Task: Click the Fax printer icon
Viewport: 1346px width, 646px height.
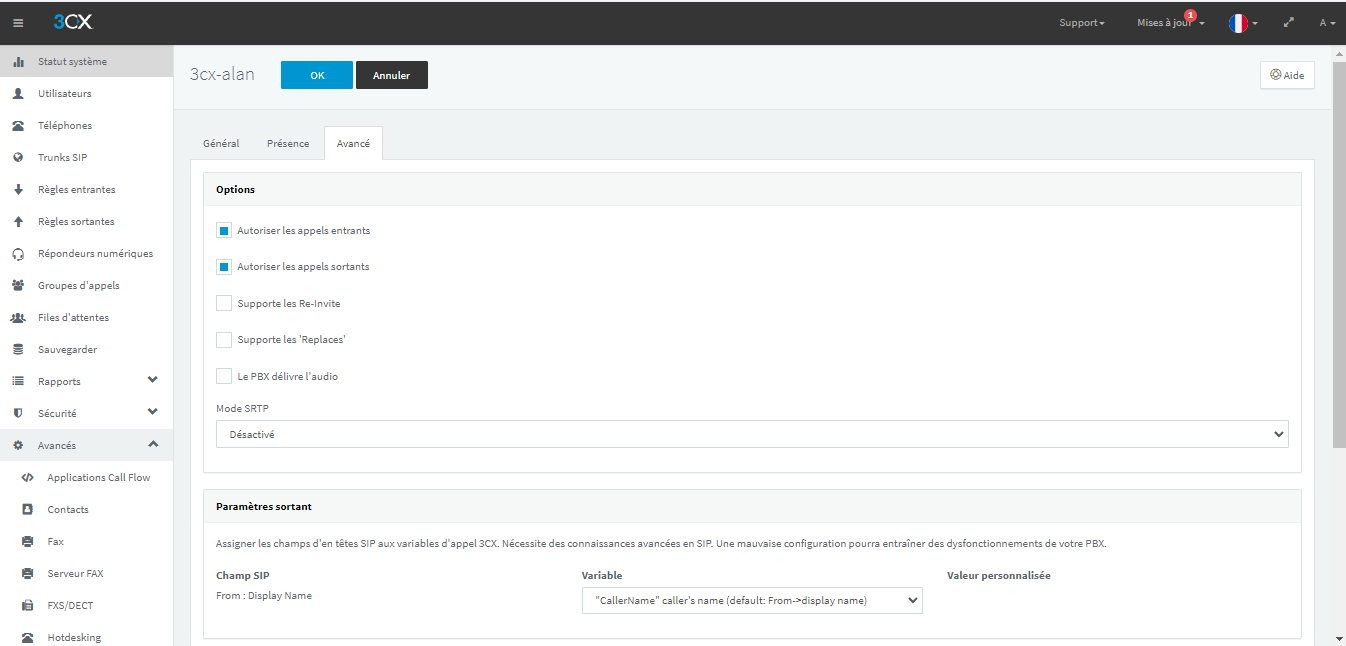Action: tap(28, 542)
